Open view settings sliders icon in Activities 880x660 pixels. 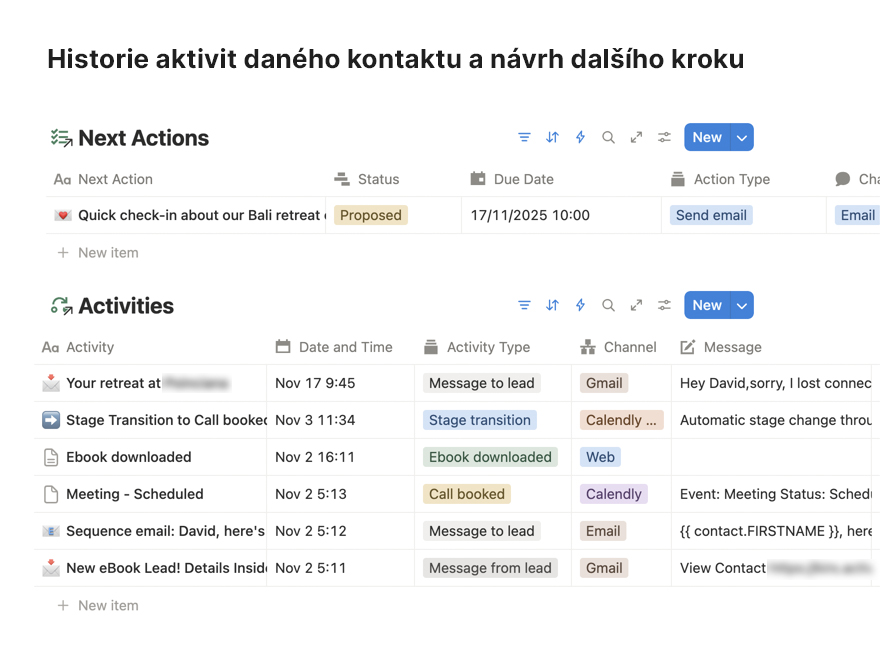[664, 306]
